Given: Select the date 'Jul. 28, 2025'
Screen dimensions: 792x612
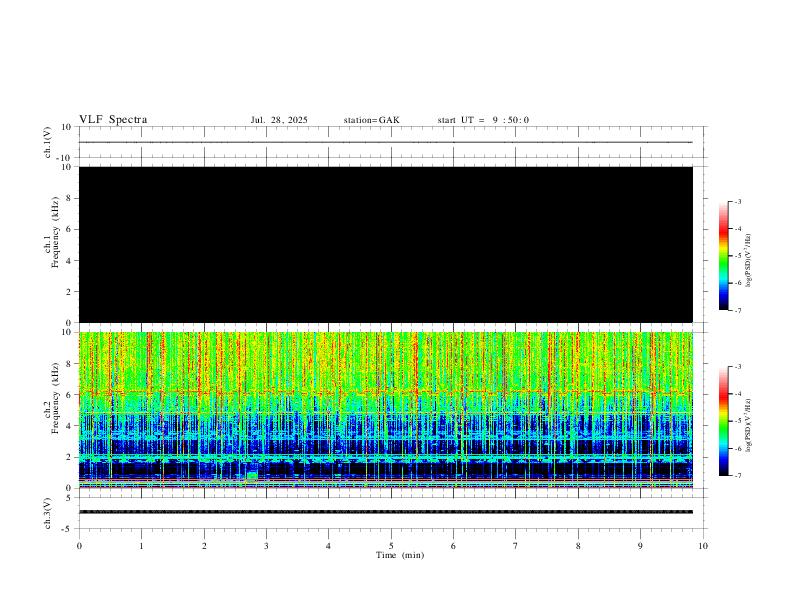Looking at the screenshot, I should pos(279,120).
